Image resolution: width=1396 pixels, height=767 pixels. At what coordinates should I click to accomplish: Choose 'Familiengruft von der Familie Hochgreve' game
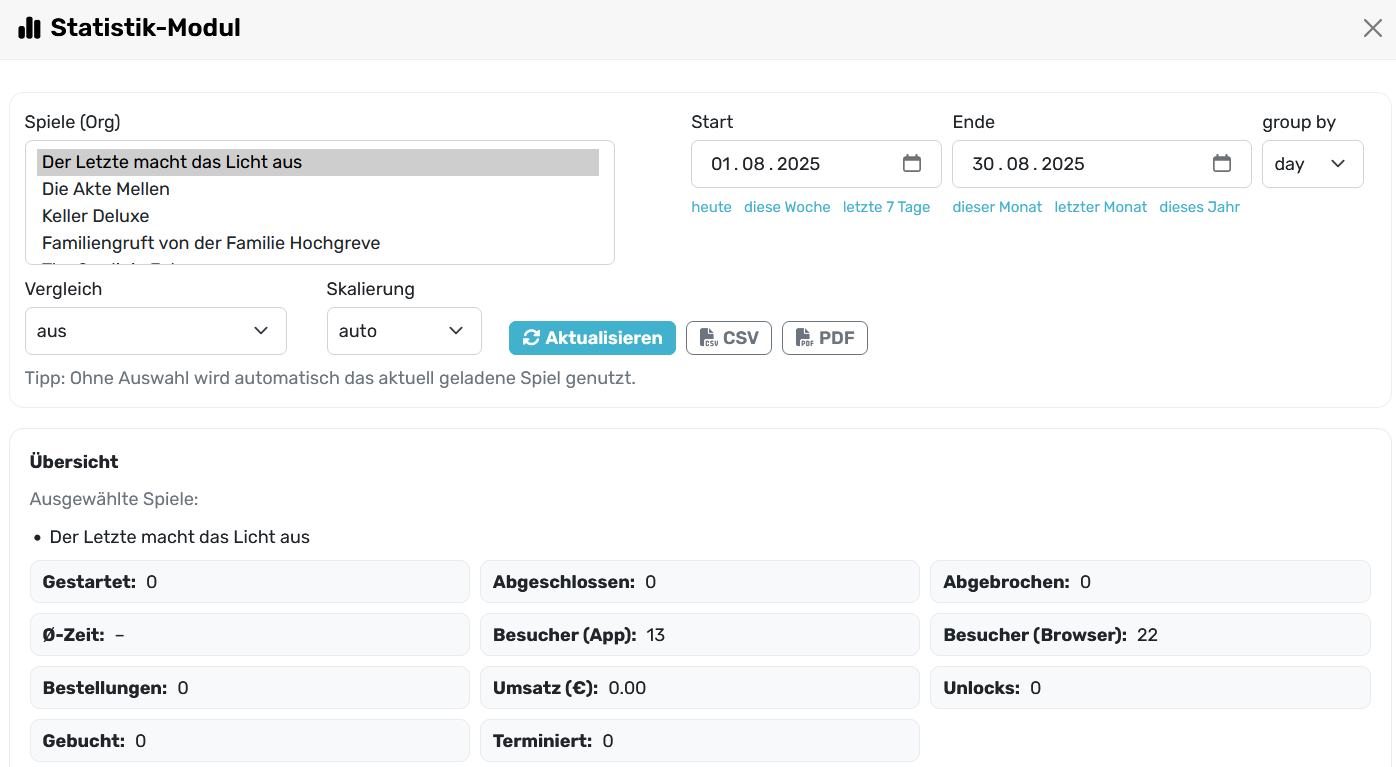coord(211,243)
